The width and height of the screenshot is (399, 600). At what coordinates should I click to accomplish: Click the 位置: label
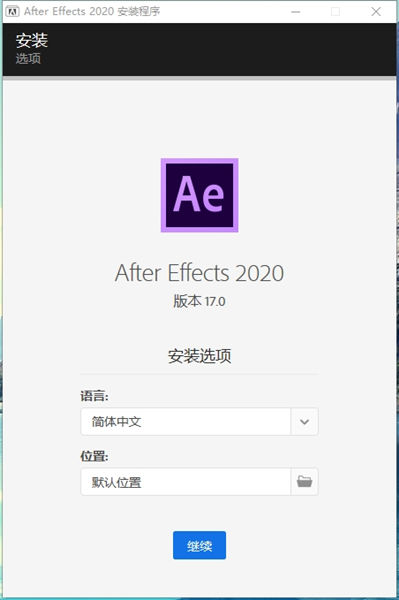point(94,456)
